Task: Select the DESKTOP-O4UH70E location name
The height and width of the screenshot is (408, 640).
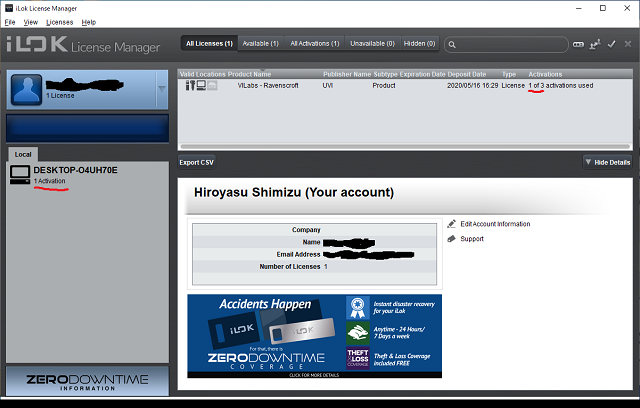Action: click(76, 170)
